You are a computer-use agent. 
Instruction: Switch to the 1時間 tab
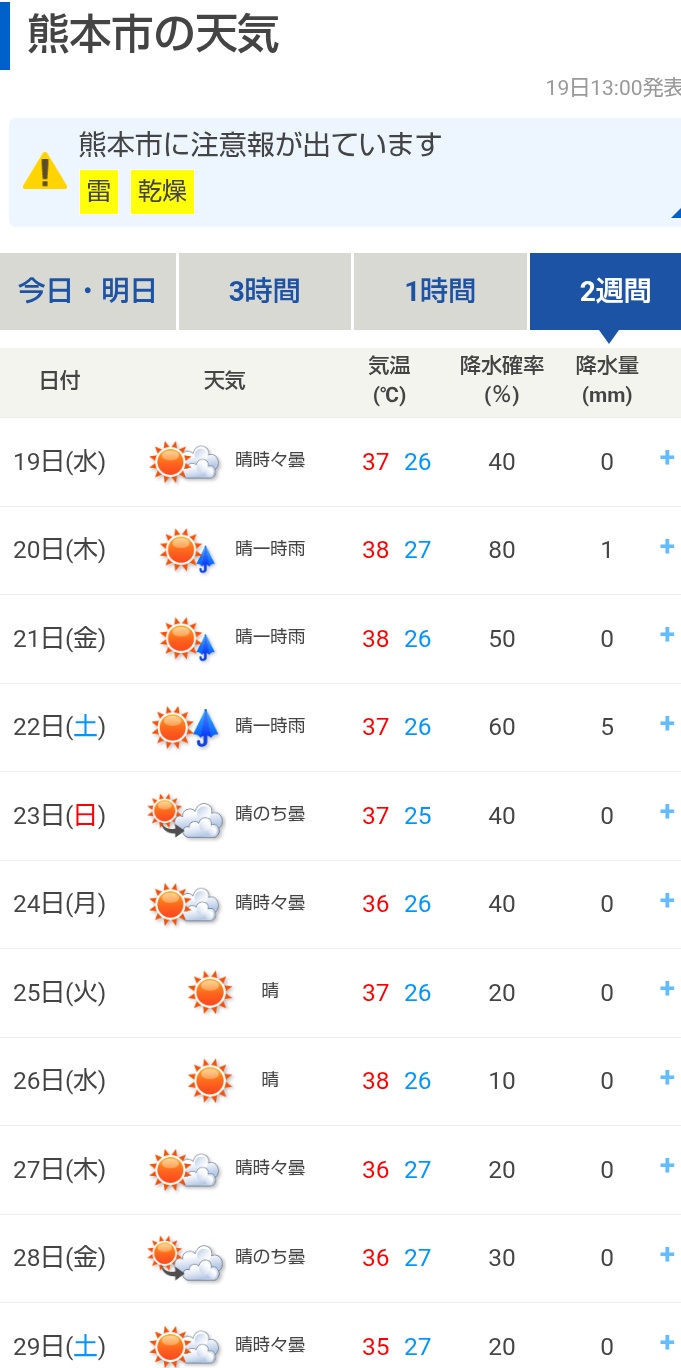click(440, 291)
